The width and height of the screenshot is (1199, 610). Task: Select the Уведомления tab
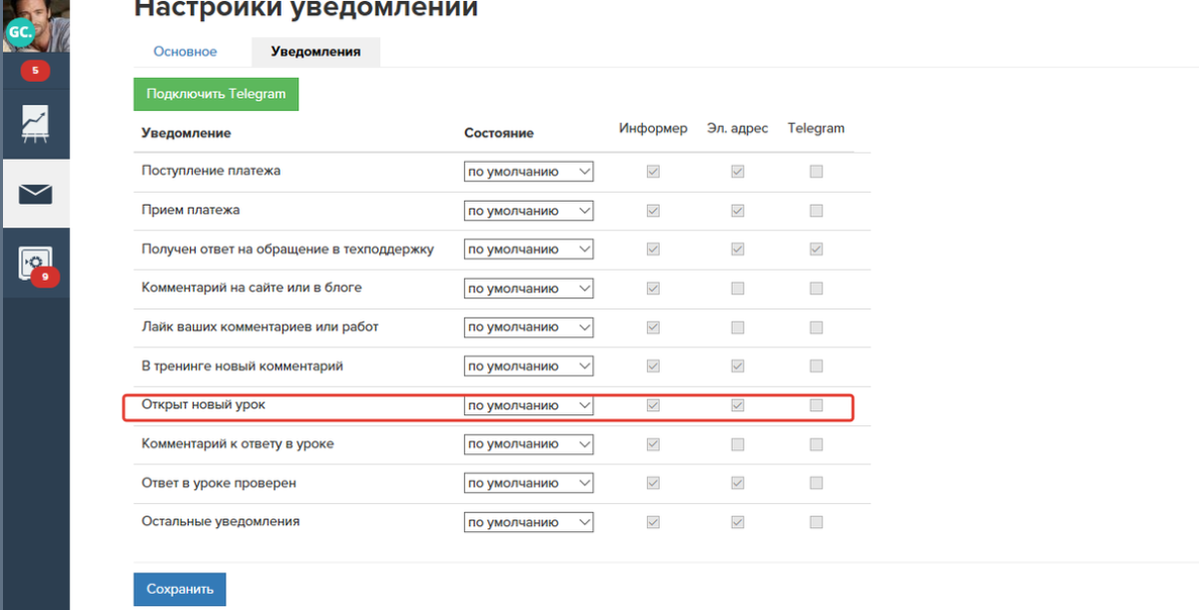point(316,52)
